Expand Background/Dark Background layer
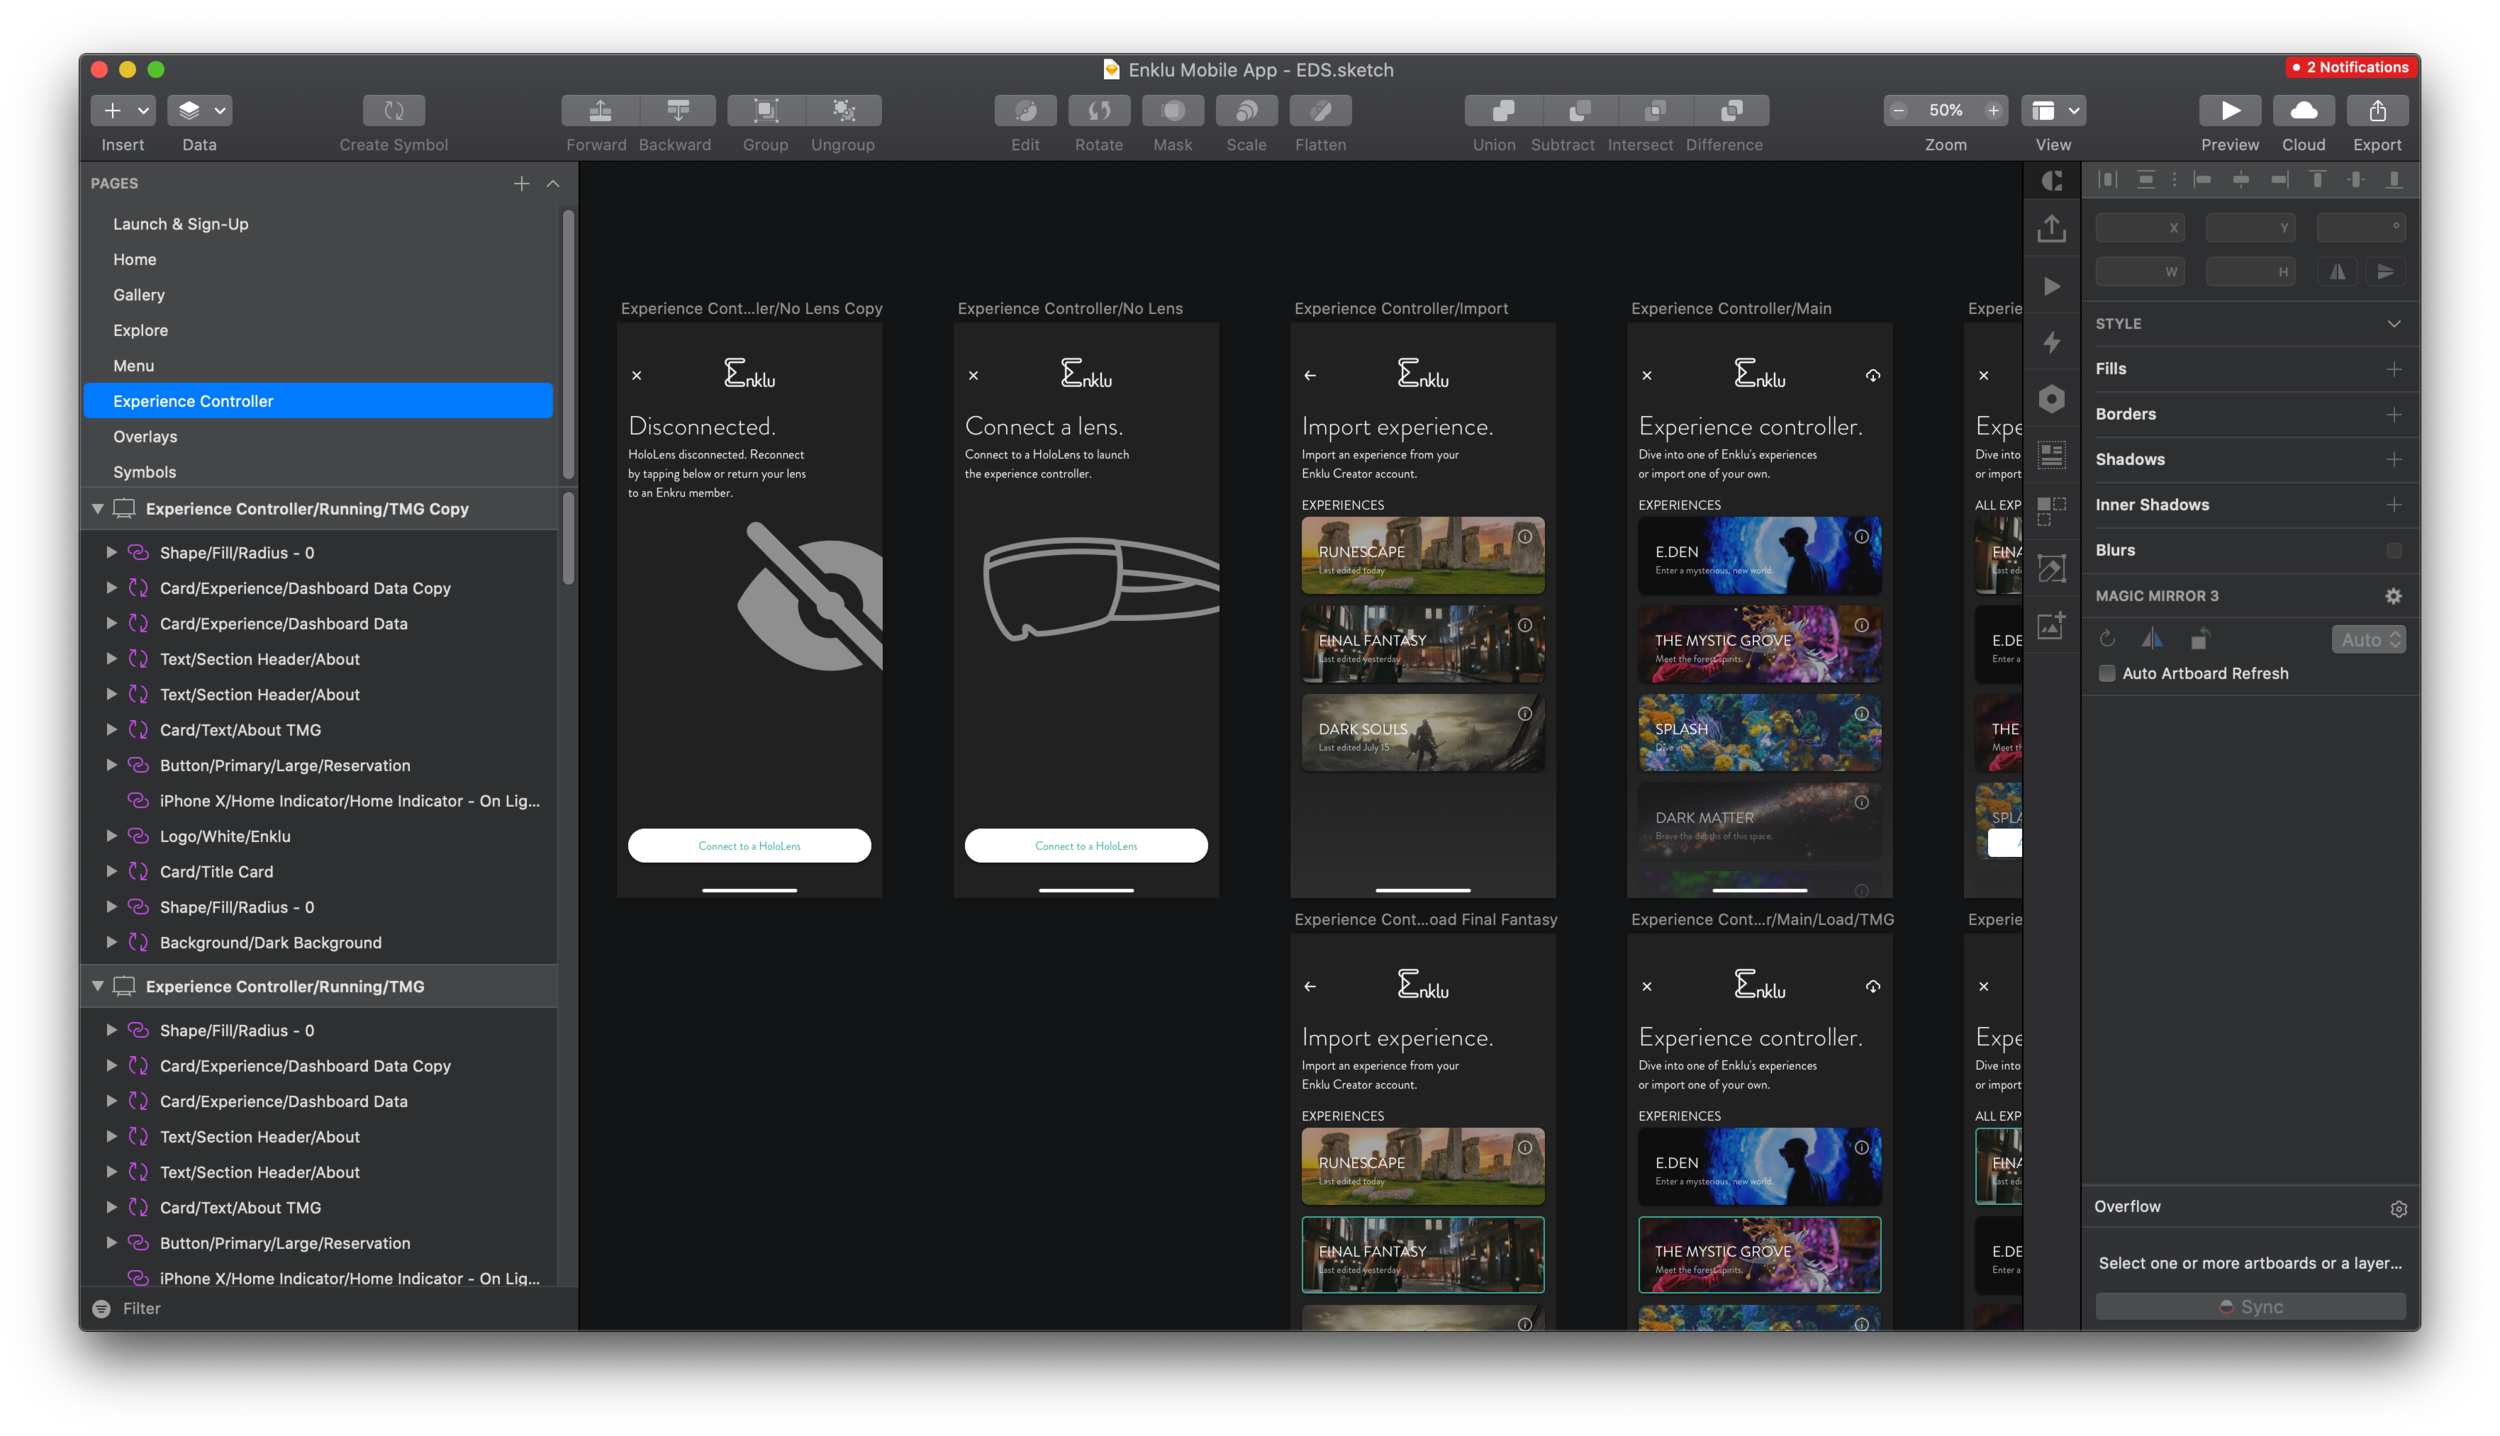The image size is (2500, 1436). point(111,943)
